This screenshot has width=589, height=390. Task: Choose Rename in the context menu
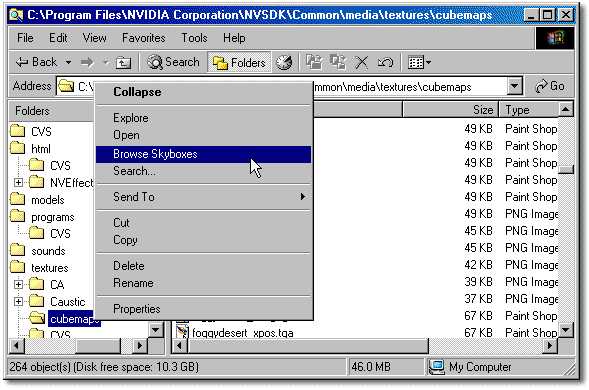pos(204,283)
